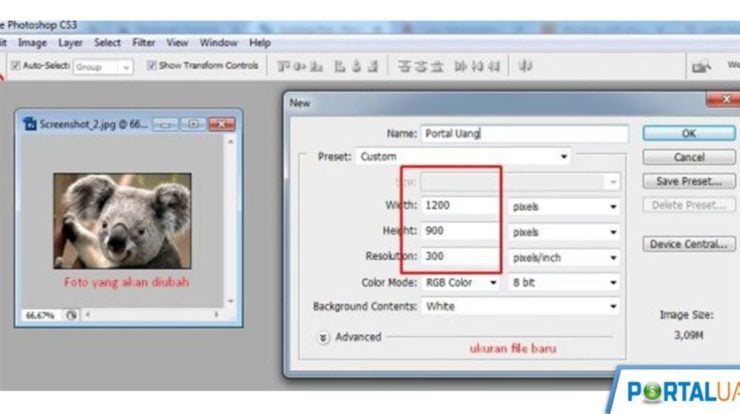Click the Resolution field showing 300

[460, 256]
